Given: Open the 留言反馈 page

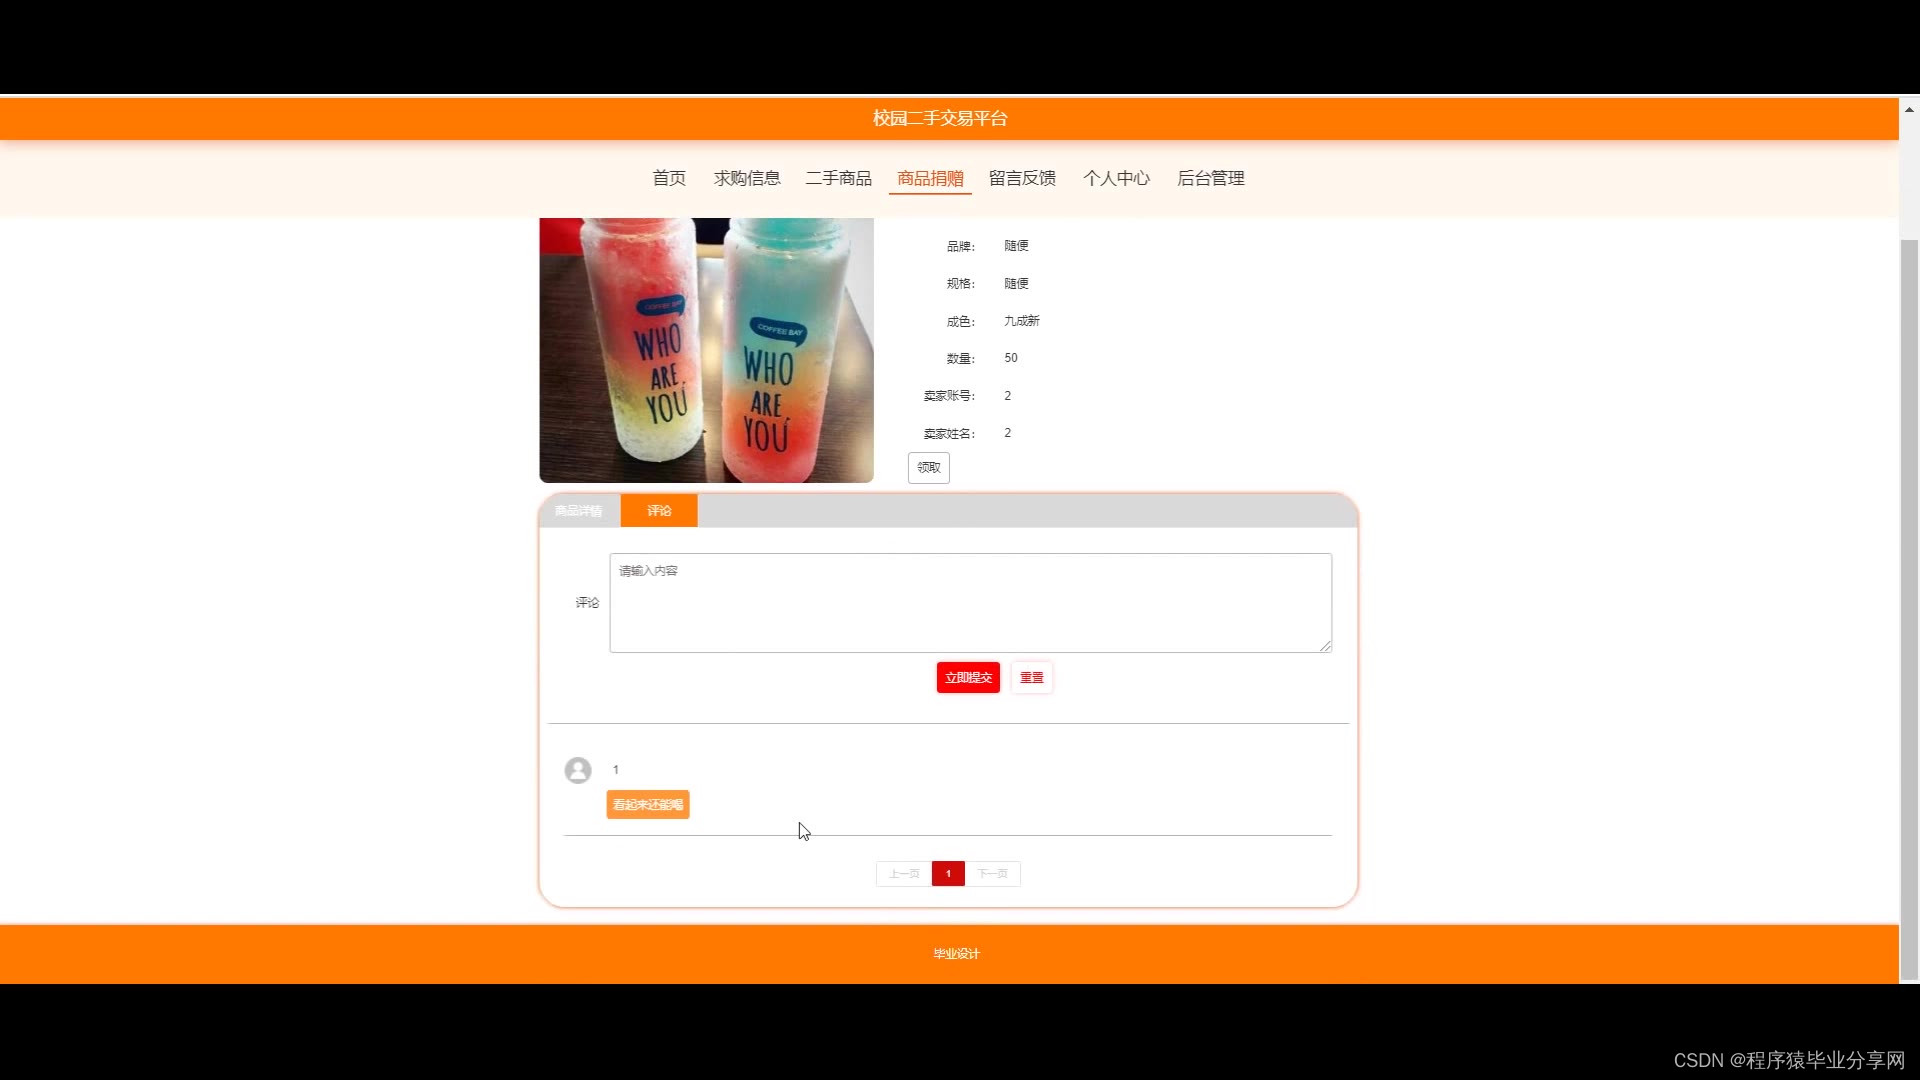Looking at the screenshot, I should pos(1022,178).
